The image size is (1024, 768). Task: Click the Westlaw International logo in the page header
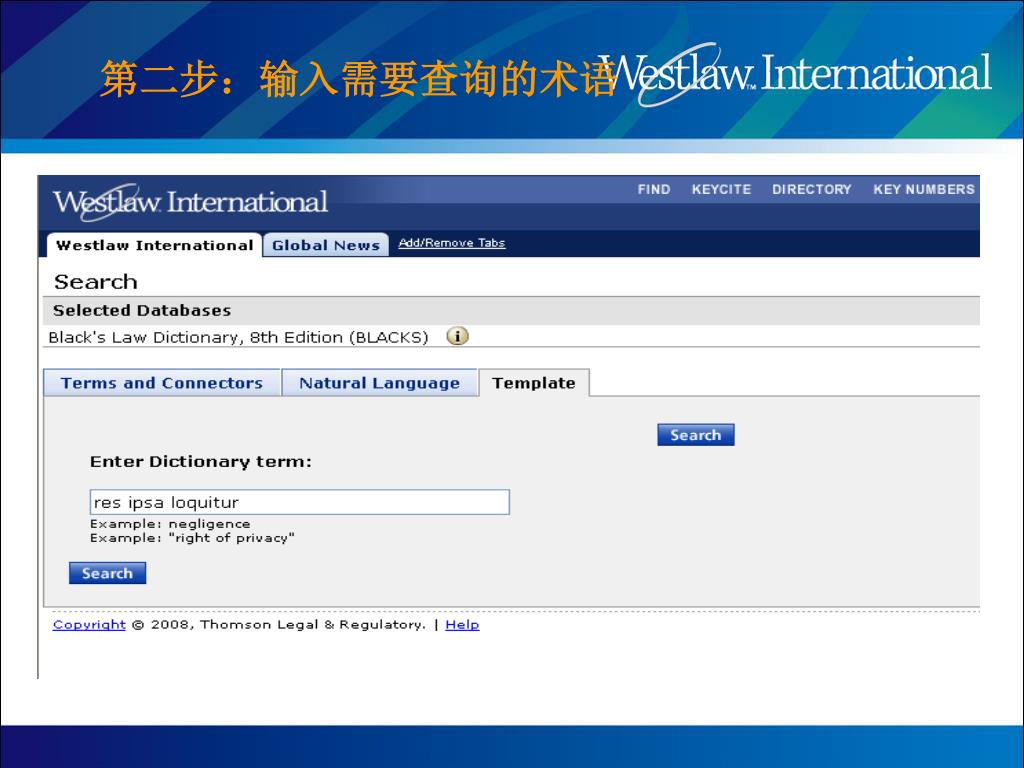pos(190,202)
